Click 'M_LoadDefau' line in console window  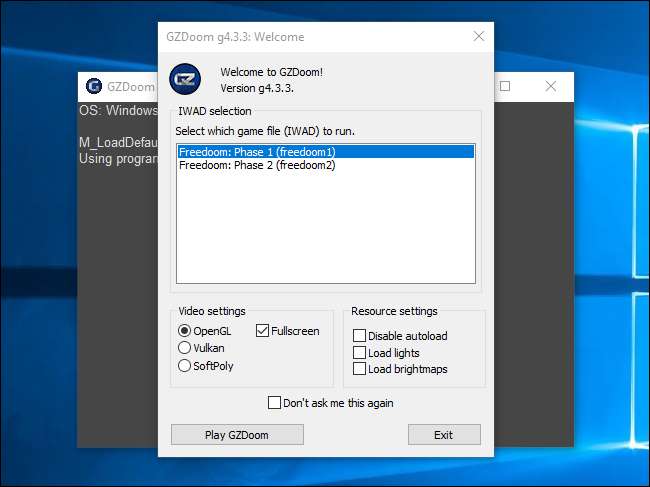pos(118,143)
